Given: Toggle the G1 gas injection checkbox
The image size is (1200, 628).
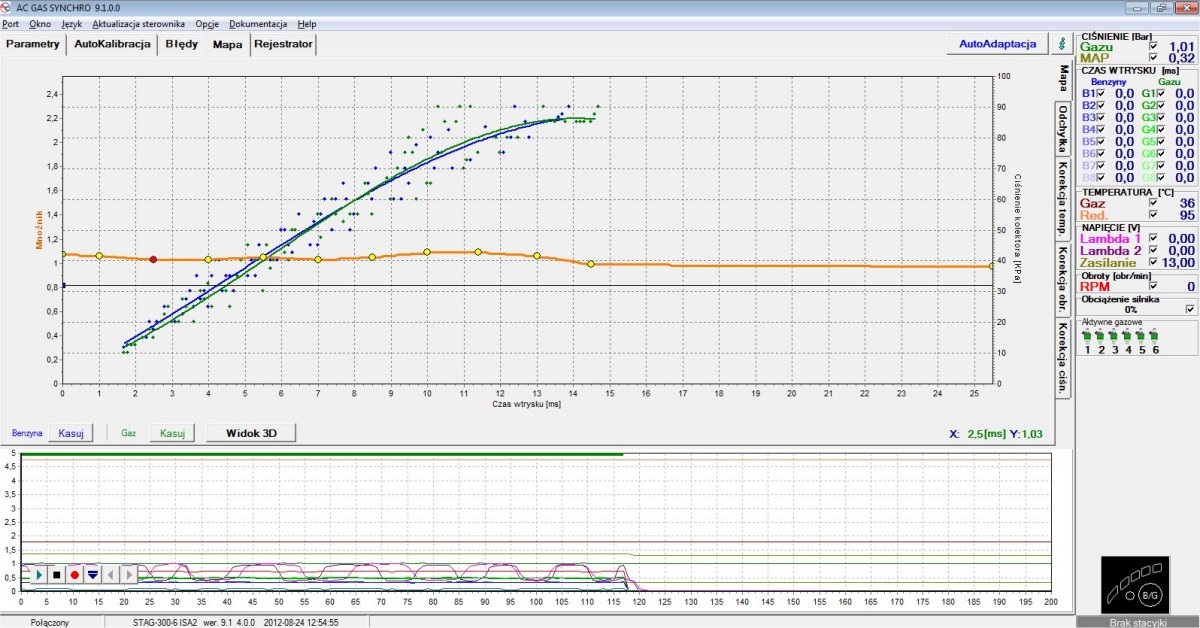Looking at the screenshot, I should tap(1161, 93).
